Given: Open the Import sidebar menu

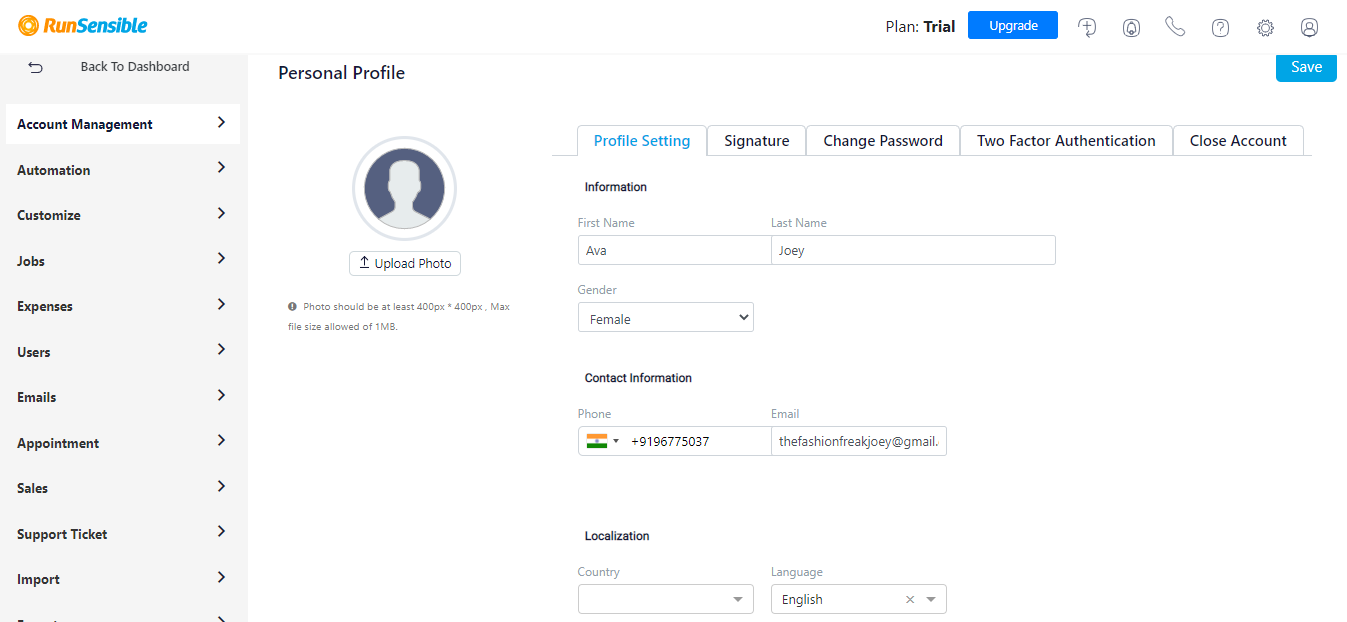Looking at the screenshot, I should tap(123, 579).
